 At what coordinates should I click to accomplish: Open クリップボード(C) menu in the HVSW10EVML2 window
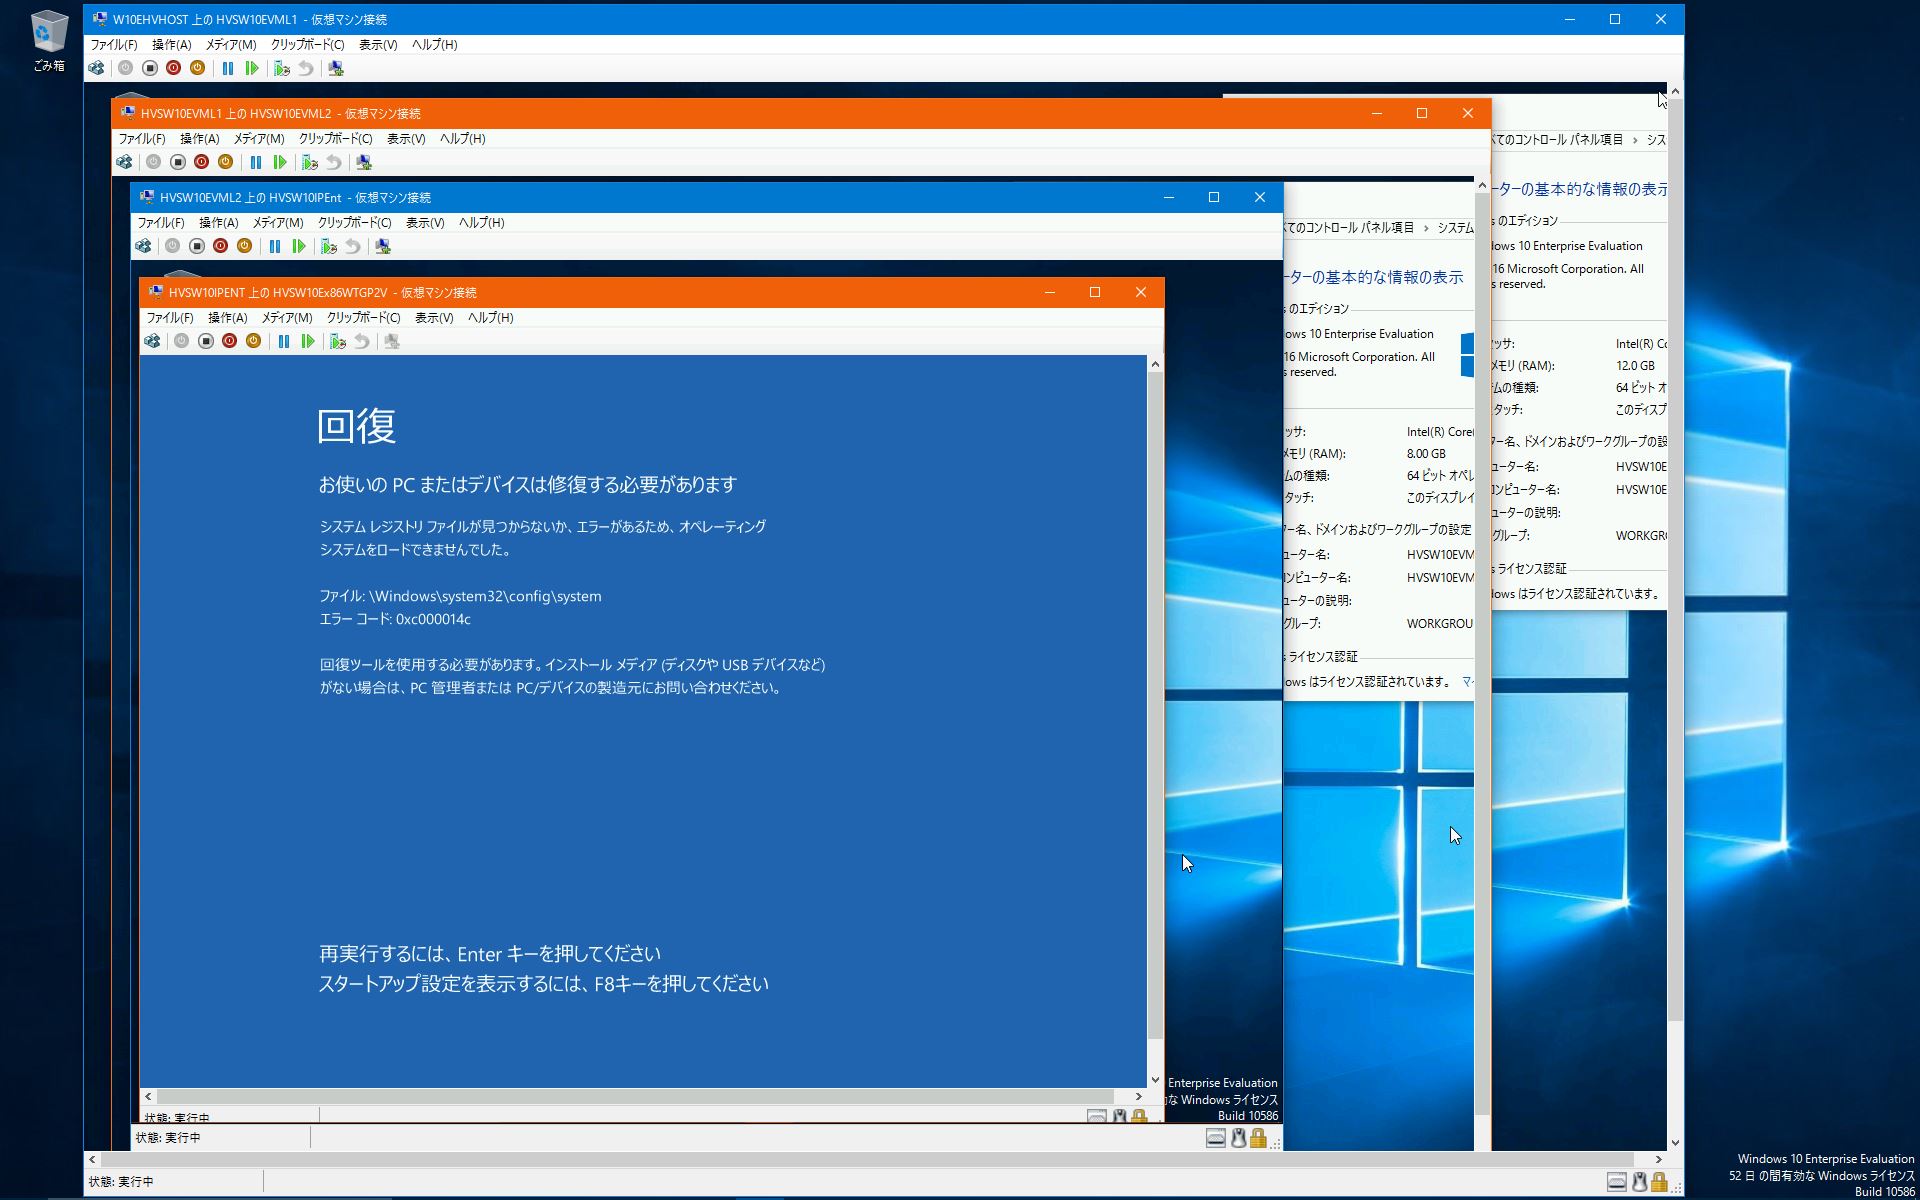click(336, 139)
